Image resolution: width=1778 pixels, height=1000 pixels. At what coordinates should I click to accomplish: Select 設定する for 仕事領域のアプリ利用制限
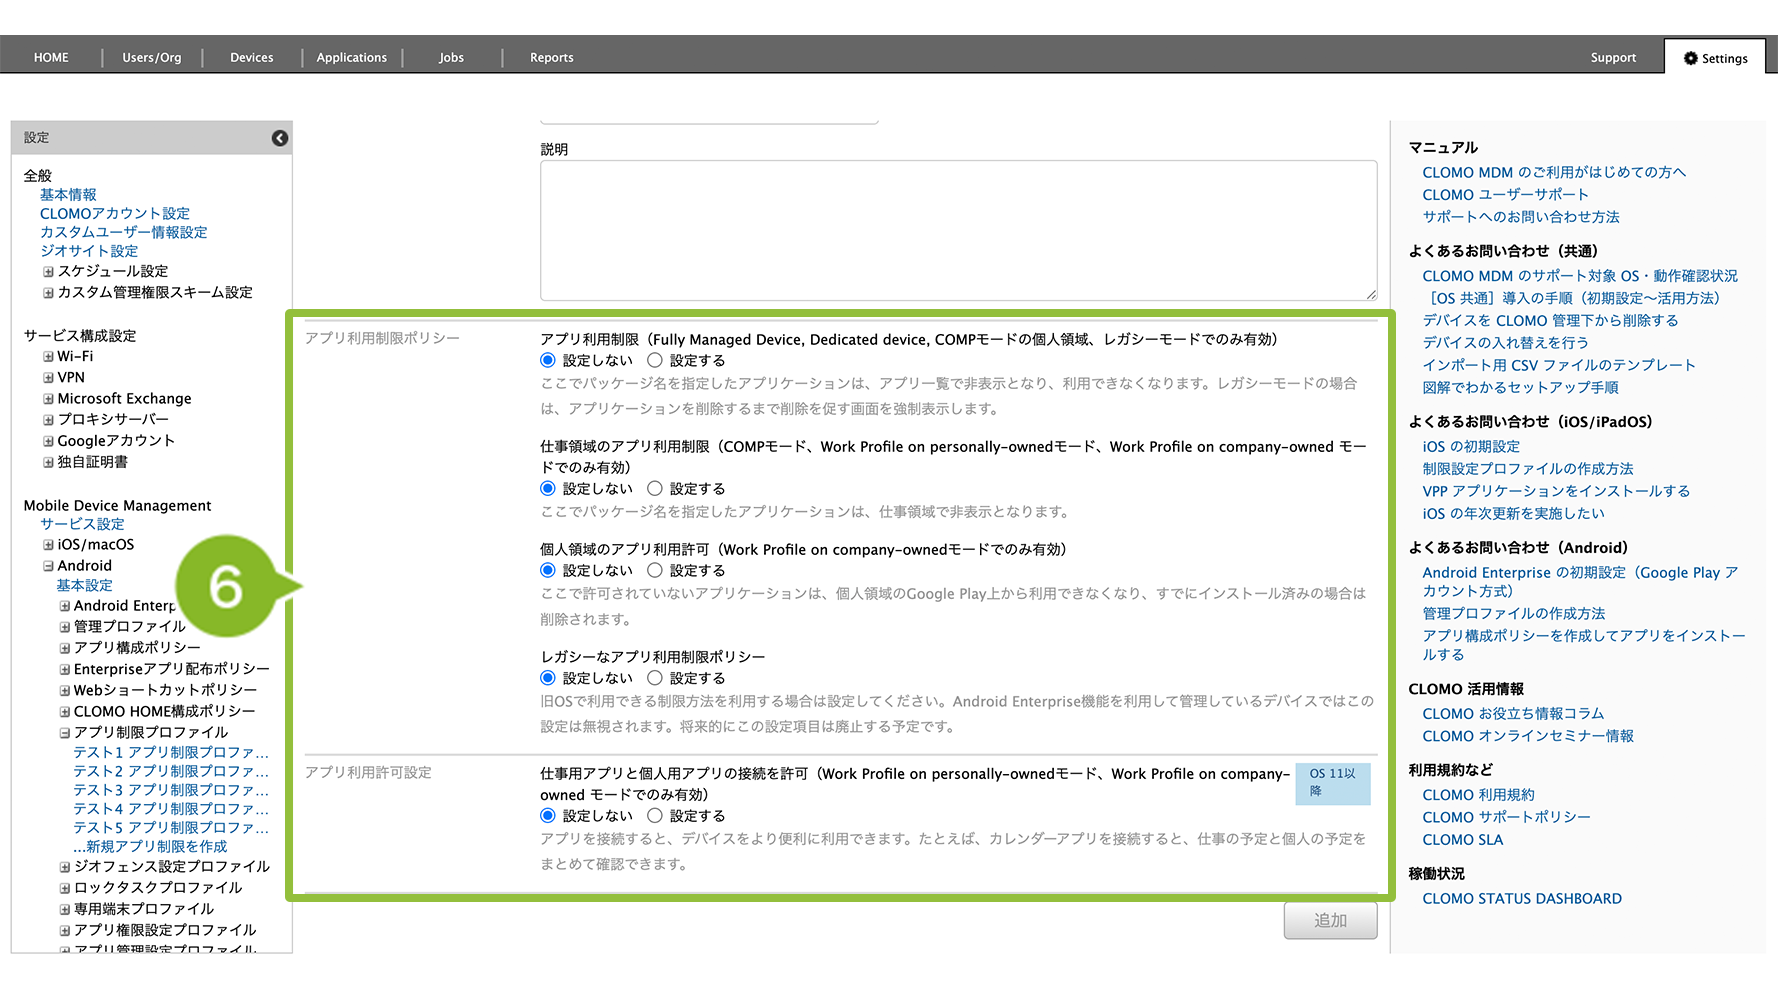pyautogui.click(x=655, y=488)
